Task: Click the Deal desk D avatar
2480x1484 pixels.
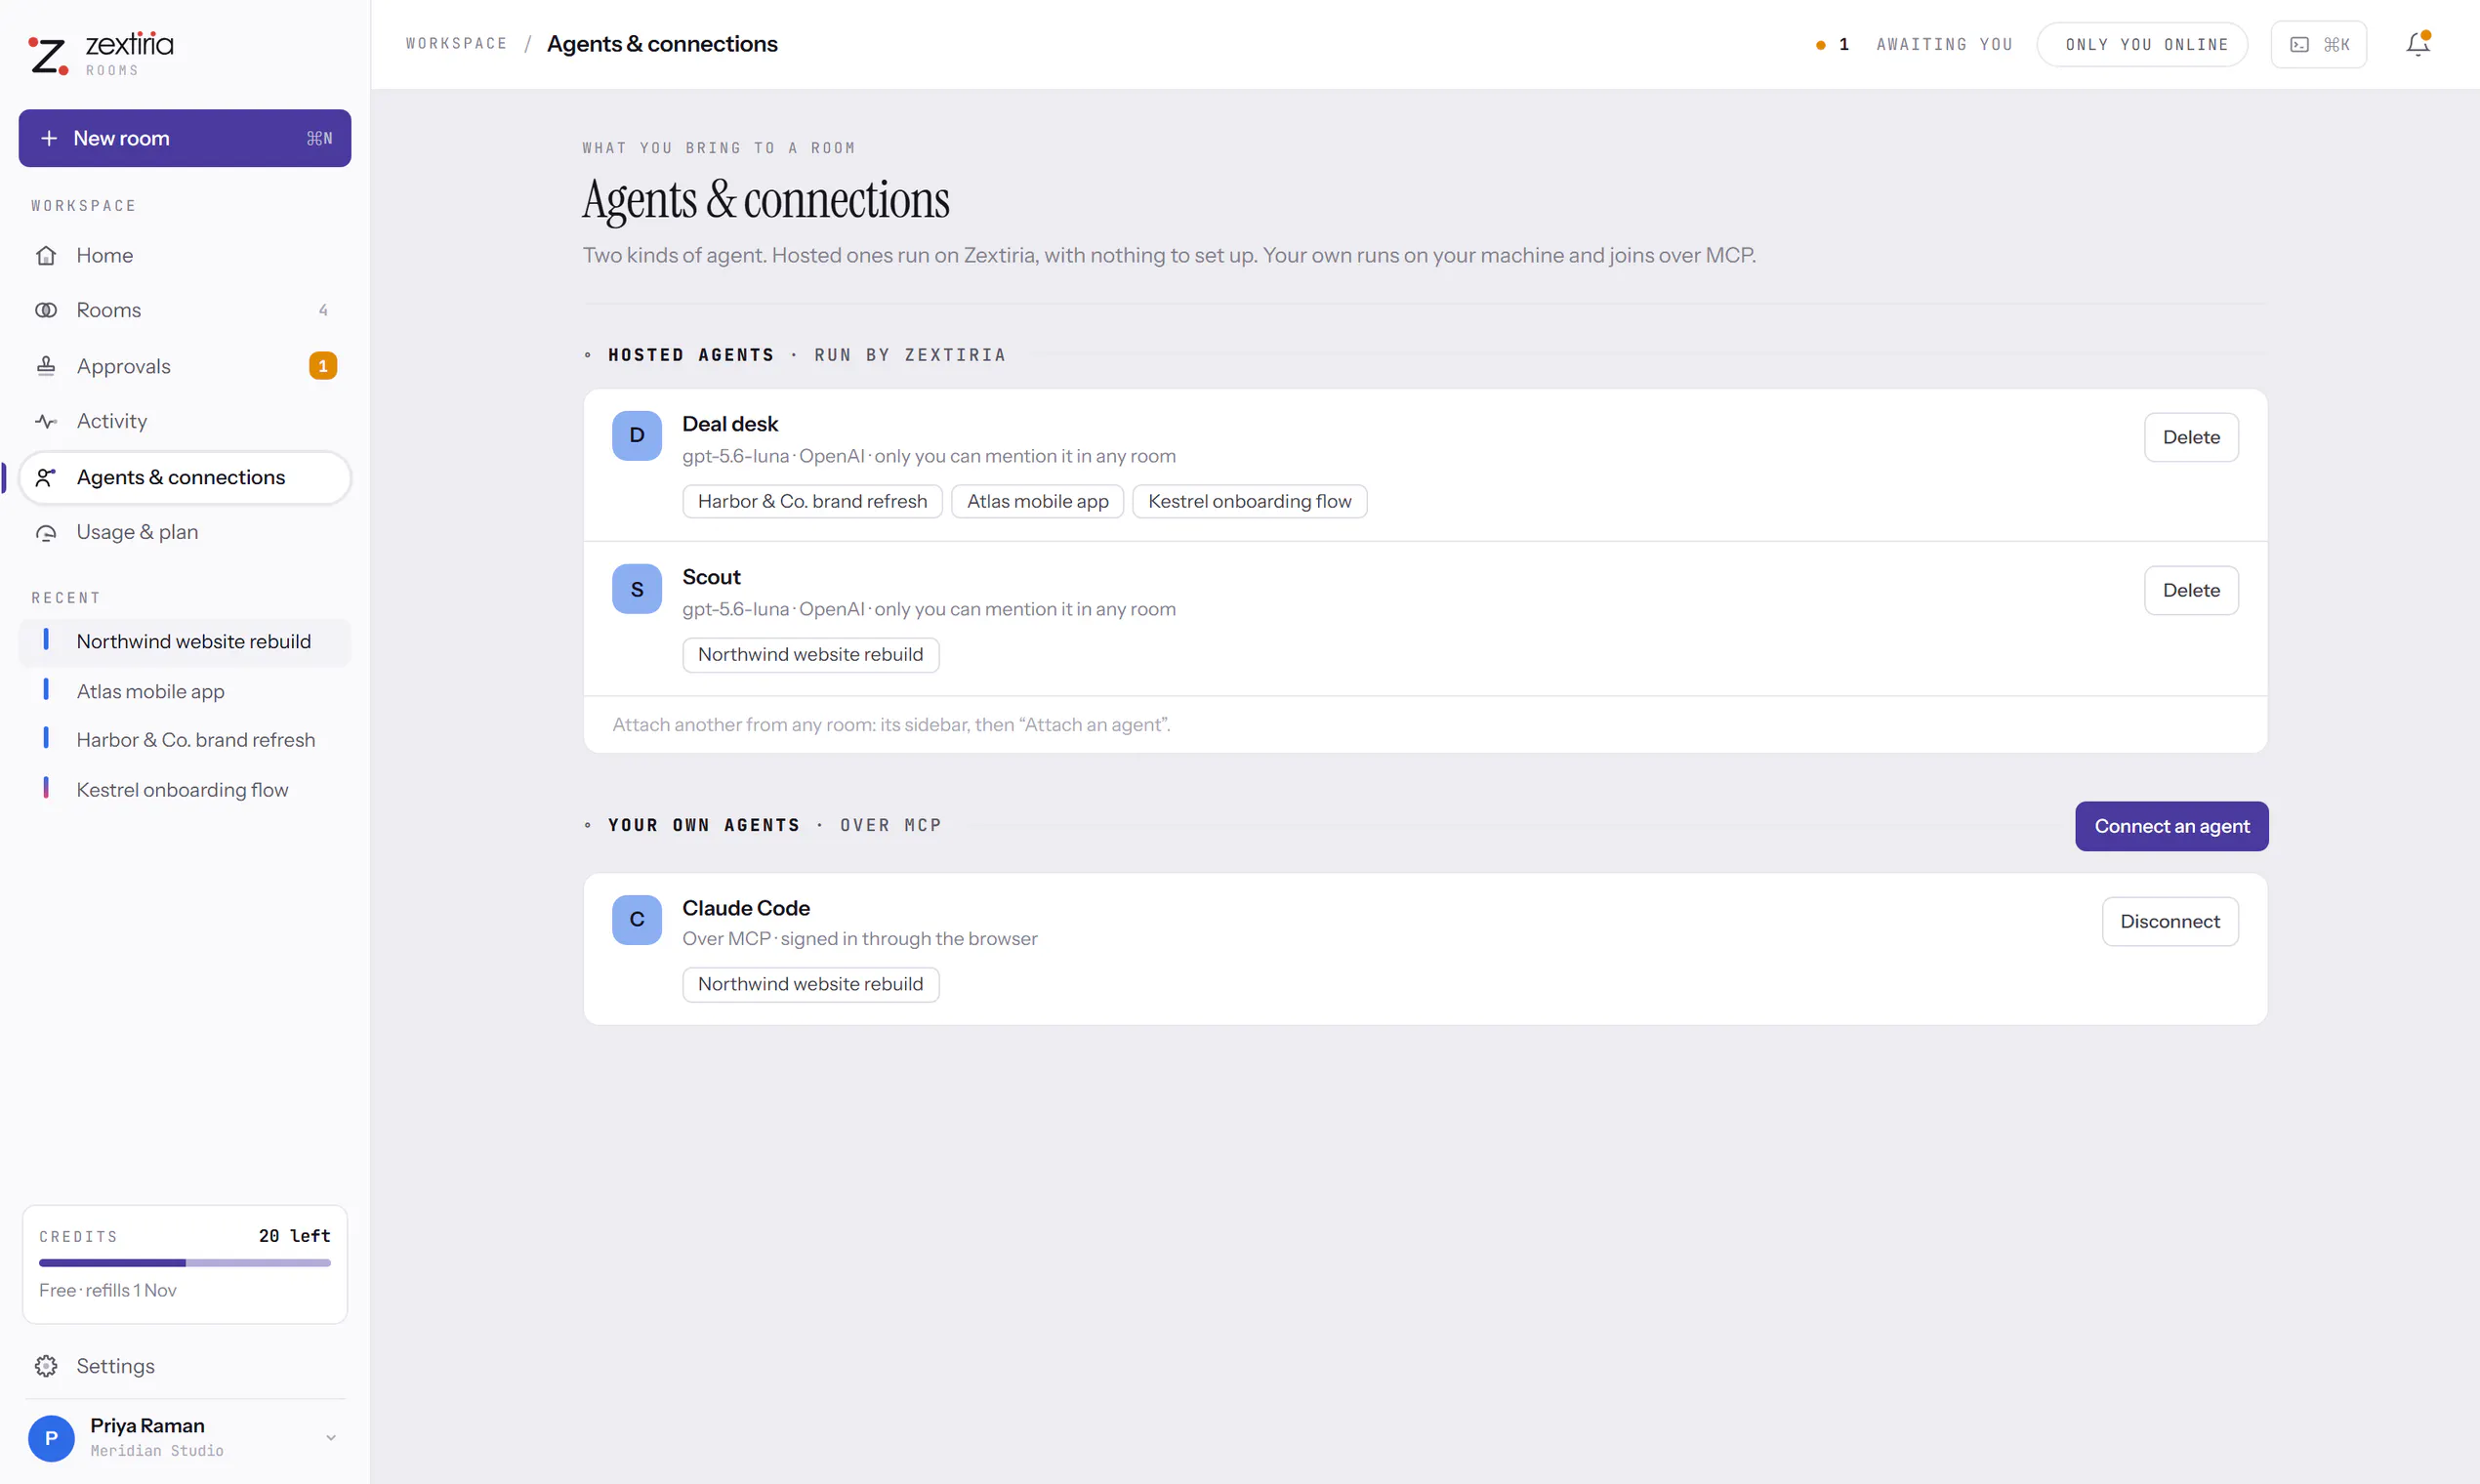Action: coord(637,436)
